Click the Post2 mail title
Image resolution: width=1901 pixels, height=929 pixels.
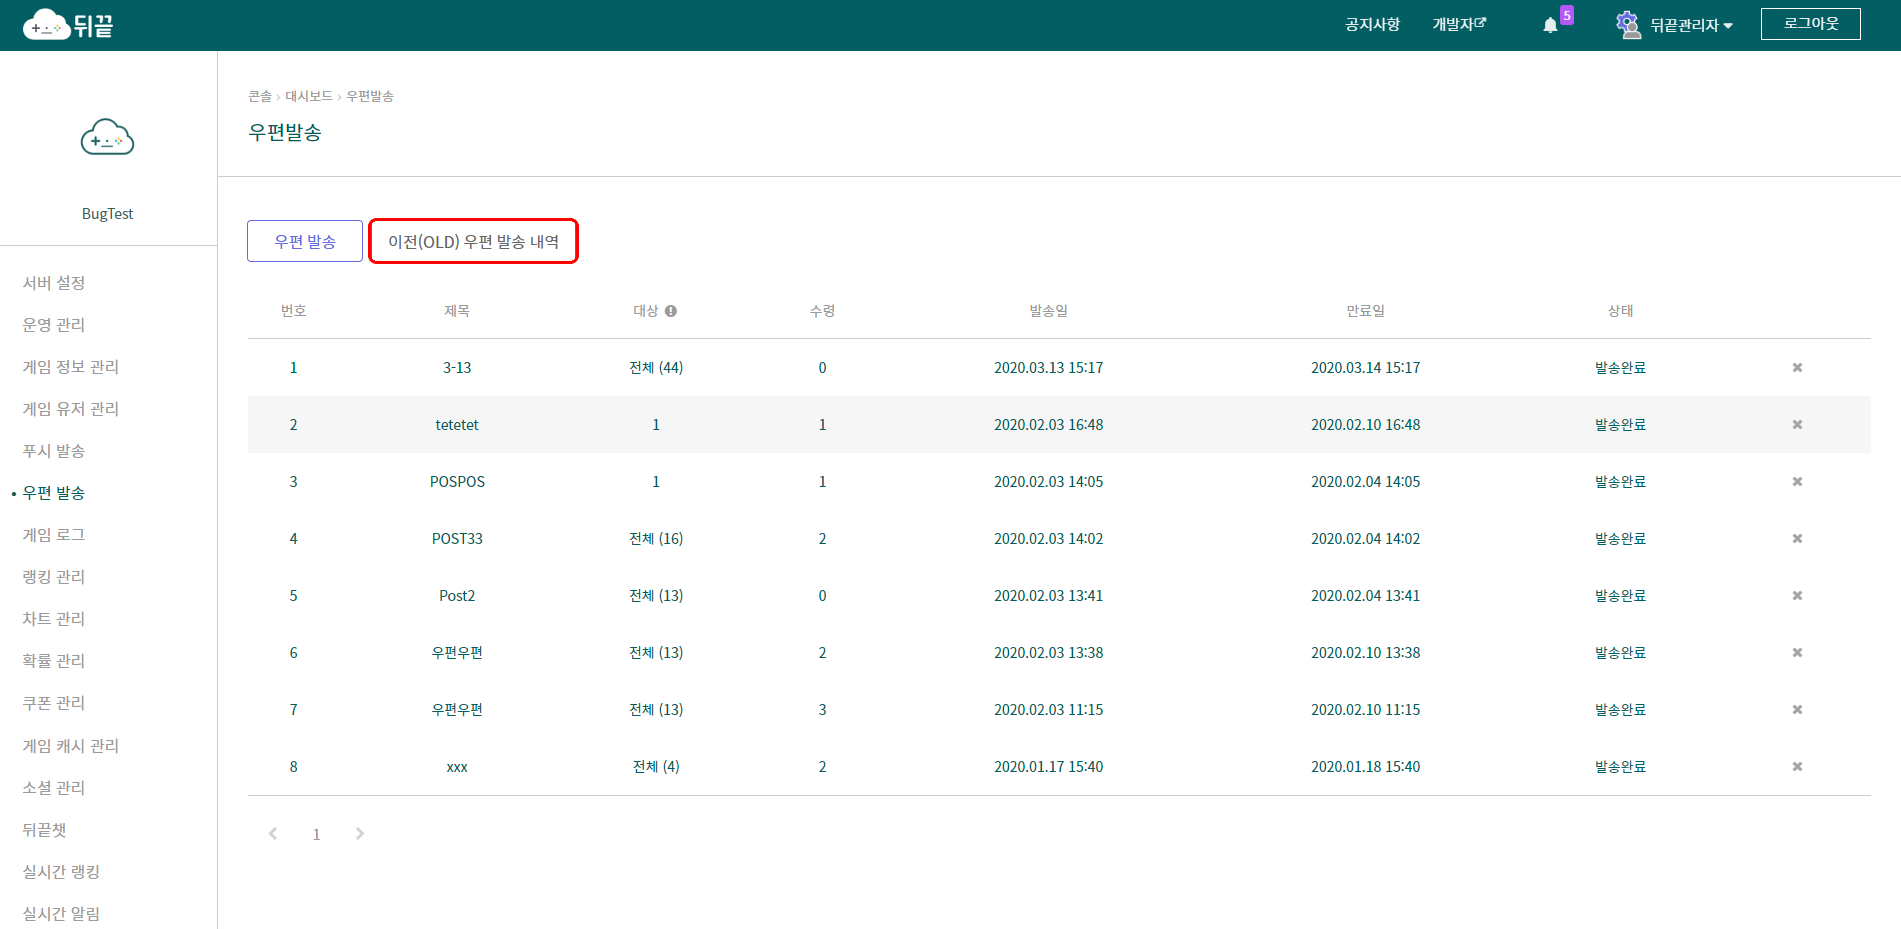[457, 596]
